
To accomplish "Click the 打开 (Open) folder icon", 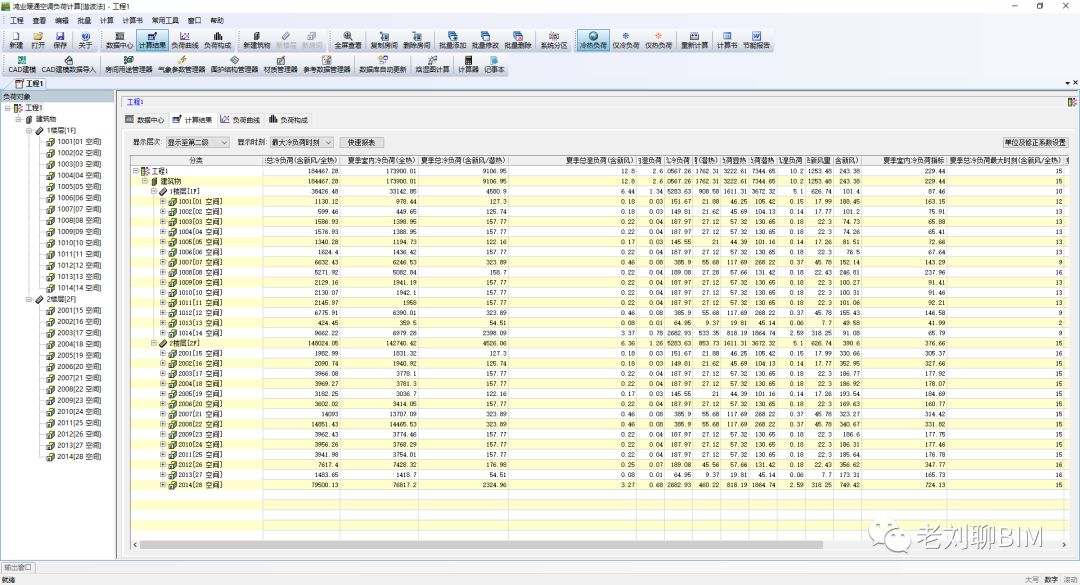I will [38, 40].
